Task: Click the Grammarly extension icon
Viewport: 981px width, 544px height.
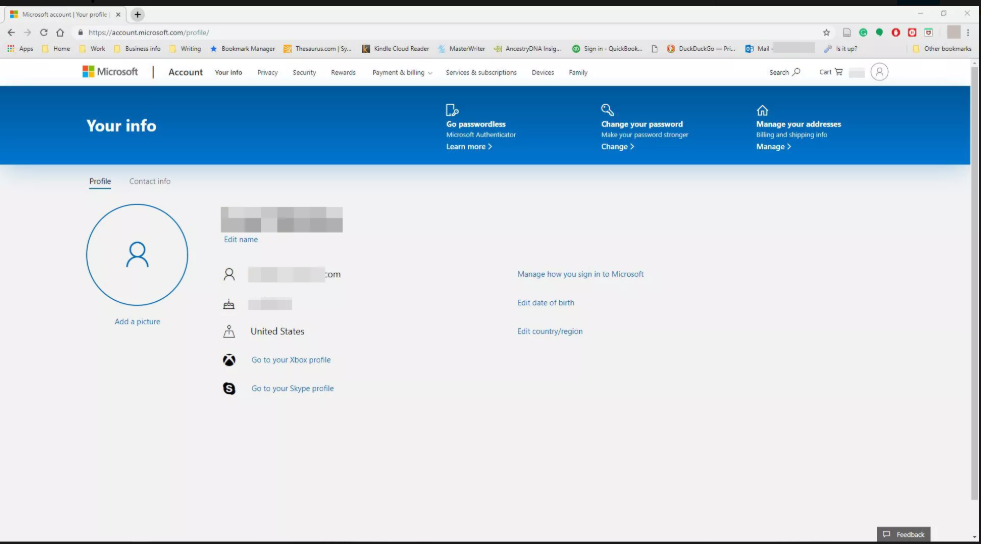Action: click(x=863, y=33)
